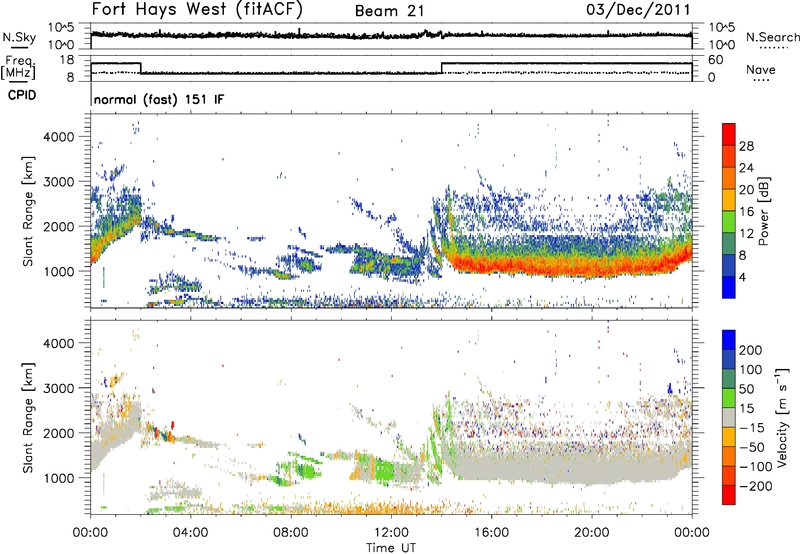Viewport: 800px width, 554px height.
Task: Click the velocity panel 'Slant Range [km]' label
Action: click(x=28, y=417)
